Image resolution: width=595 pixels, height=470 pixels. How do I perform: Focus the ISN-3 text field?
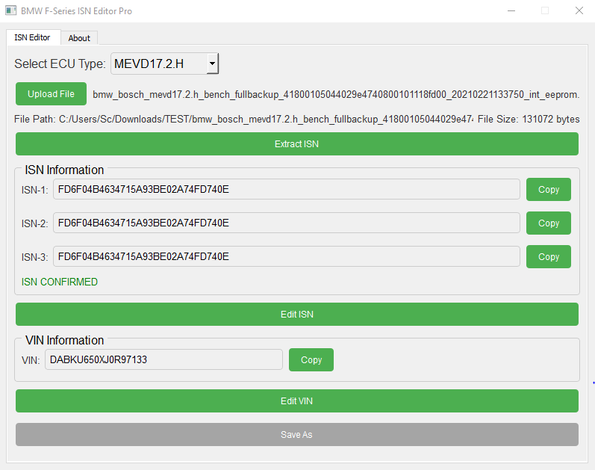(286, 257)
